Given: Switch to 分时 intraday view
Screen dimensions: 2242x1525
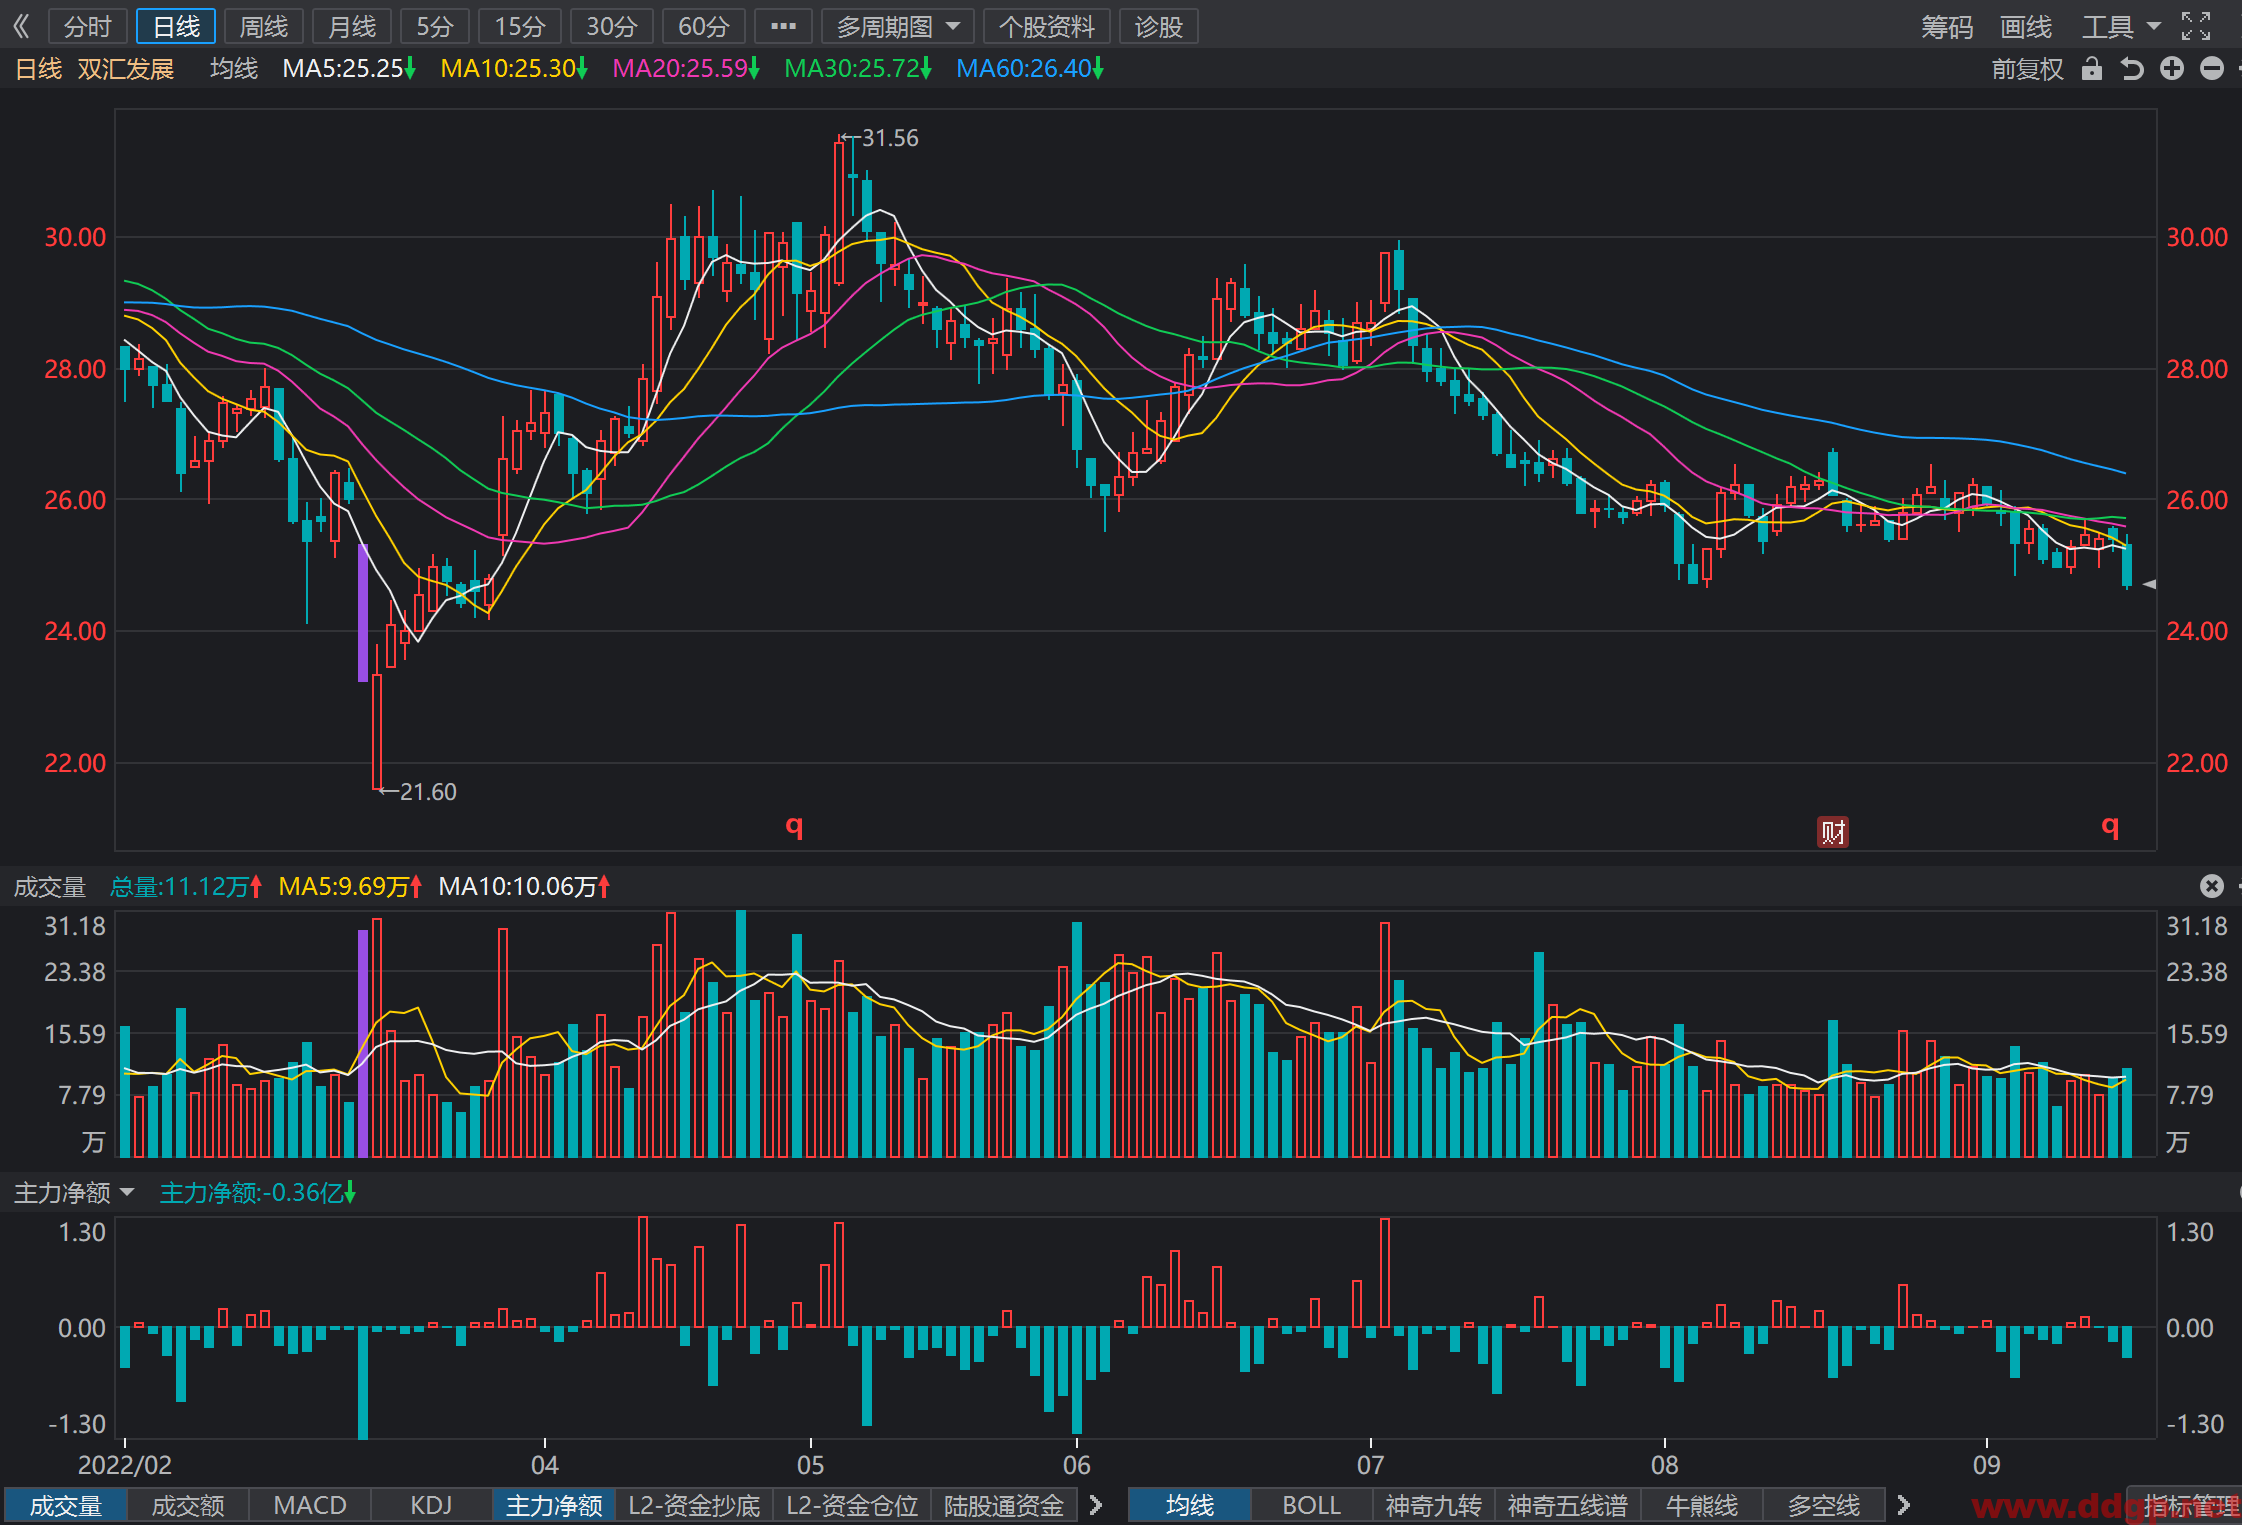Looking at the screenshot, I should (87, 26).
